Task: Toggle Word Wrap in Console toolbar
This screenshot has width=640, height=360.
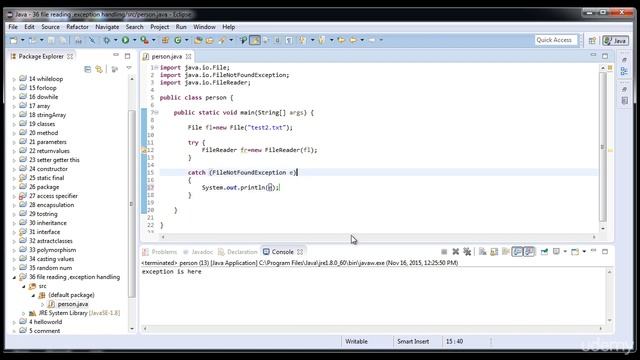Action: [x=505, y=252]
